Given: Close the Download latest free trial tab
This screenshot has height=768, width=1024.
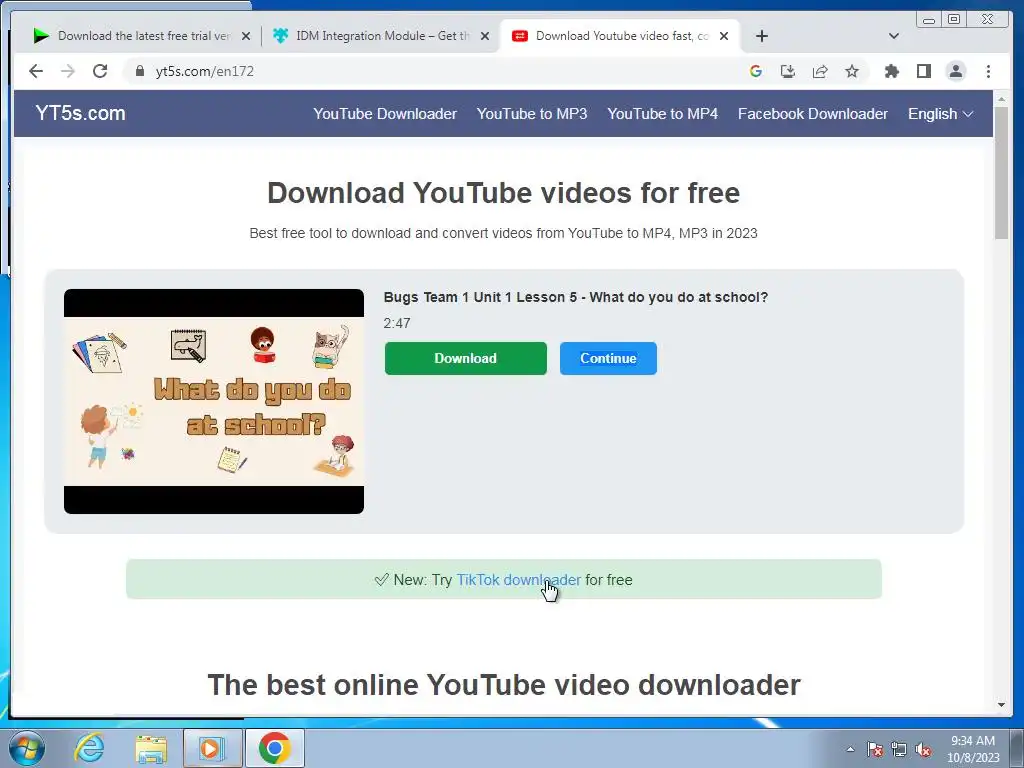Looking at the screenshot, I should (x=246, y=36).
